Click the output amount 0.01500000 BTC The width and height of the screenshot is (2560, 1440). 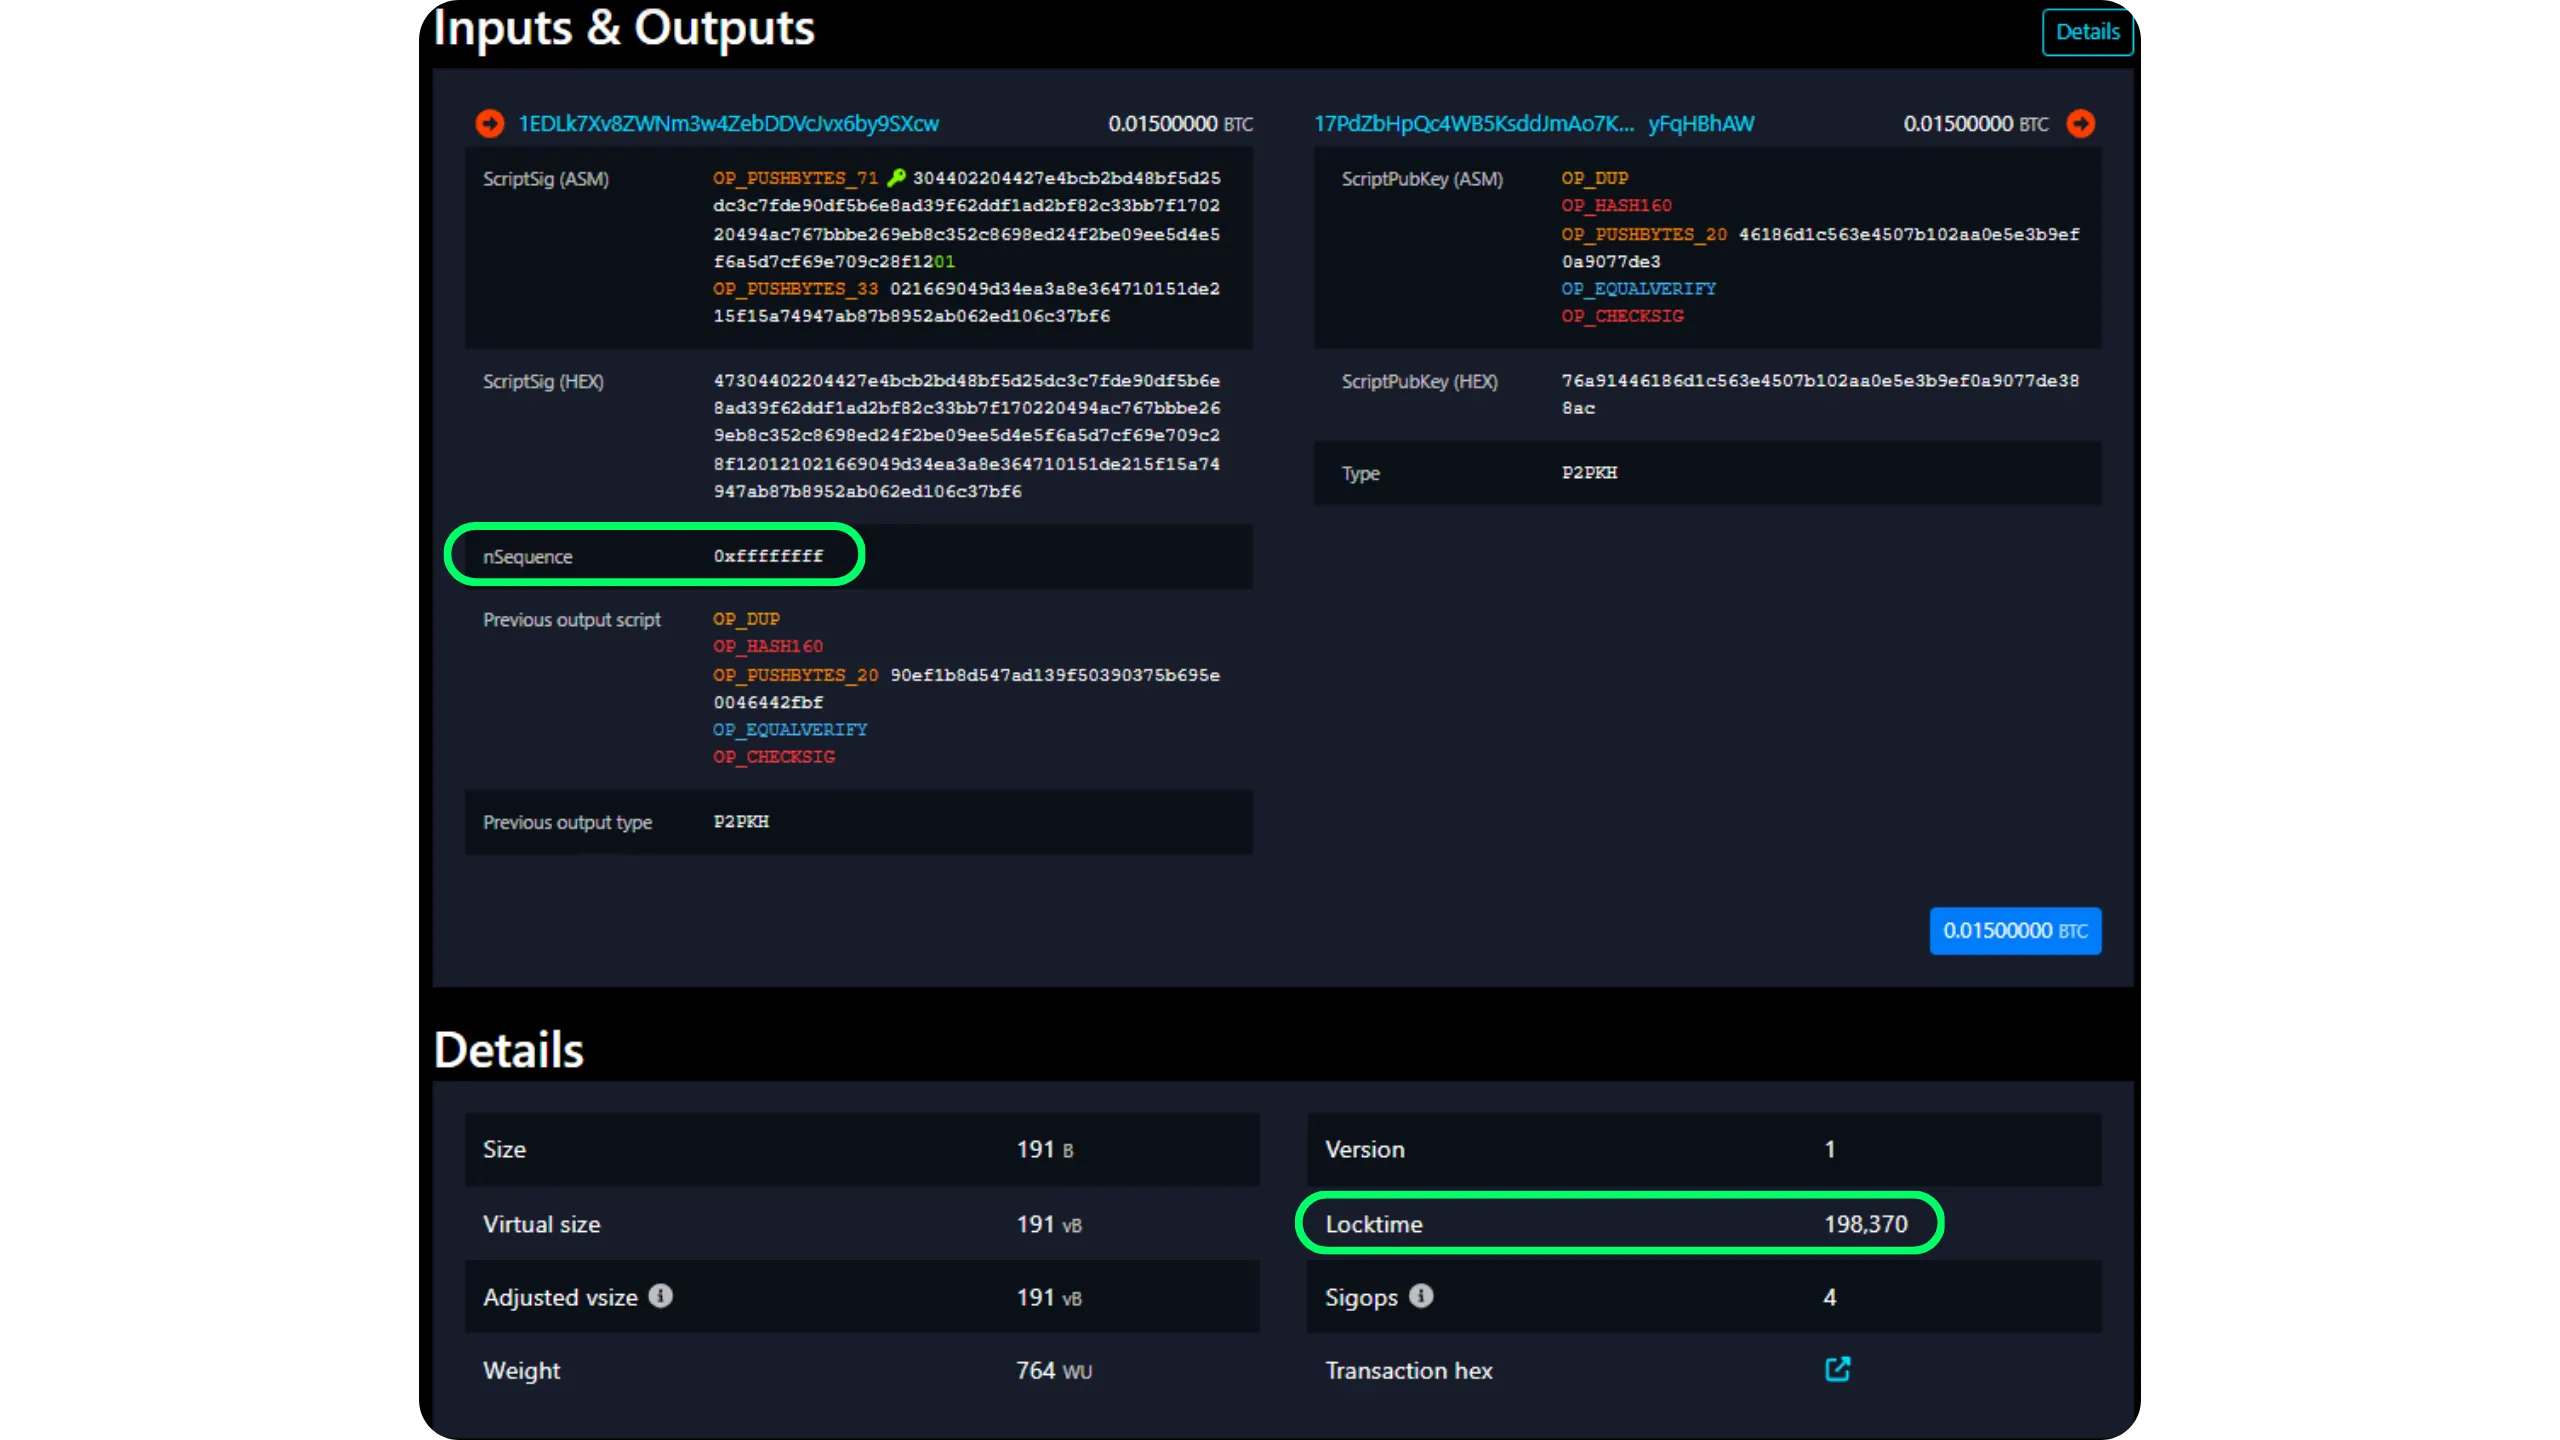[x=1976, y=124]
